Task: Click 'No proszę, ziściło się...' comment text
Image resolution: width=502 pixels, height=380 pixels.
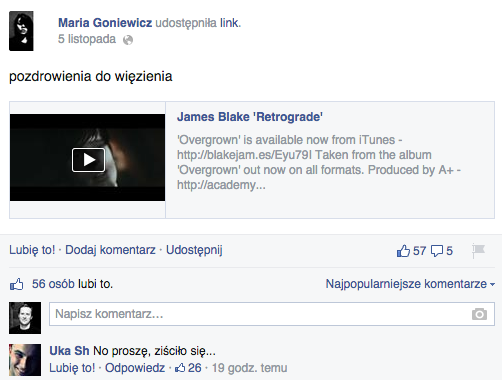Action: (x=154, y=351)
